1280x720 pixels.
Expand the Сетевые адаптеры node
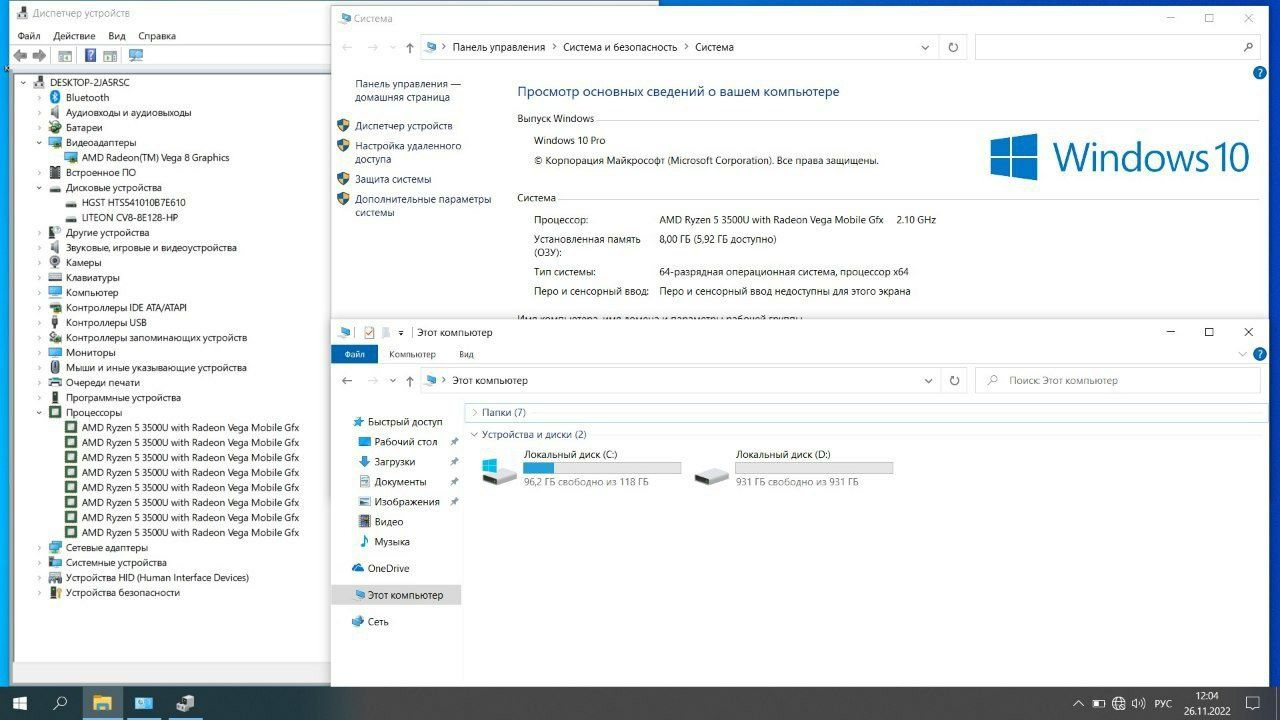(x=40, y=548)
